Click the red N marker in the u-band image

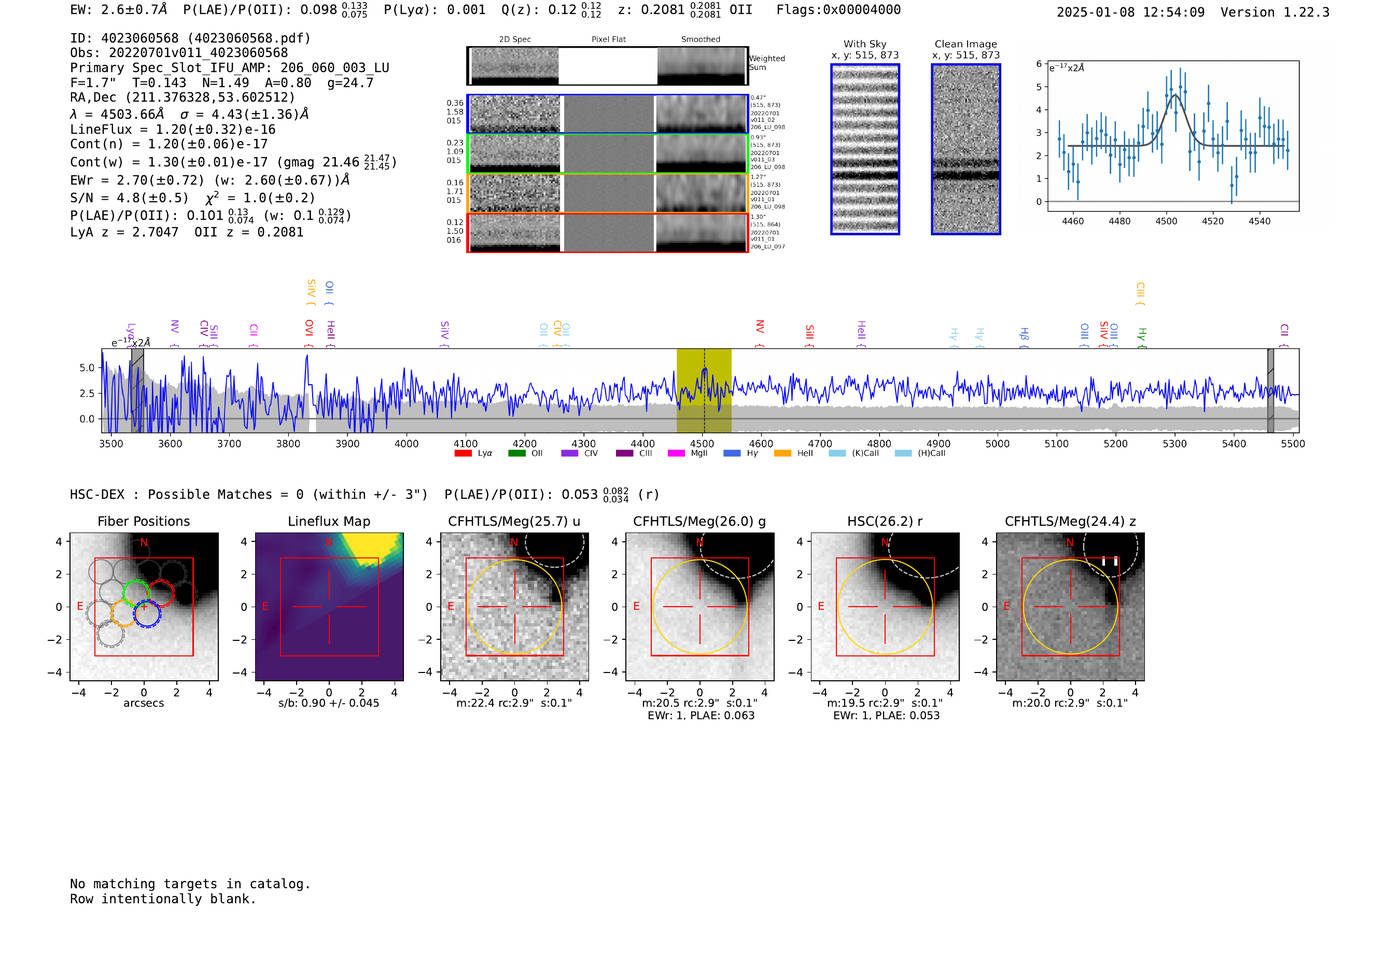[x=514, y=543]
